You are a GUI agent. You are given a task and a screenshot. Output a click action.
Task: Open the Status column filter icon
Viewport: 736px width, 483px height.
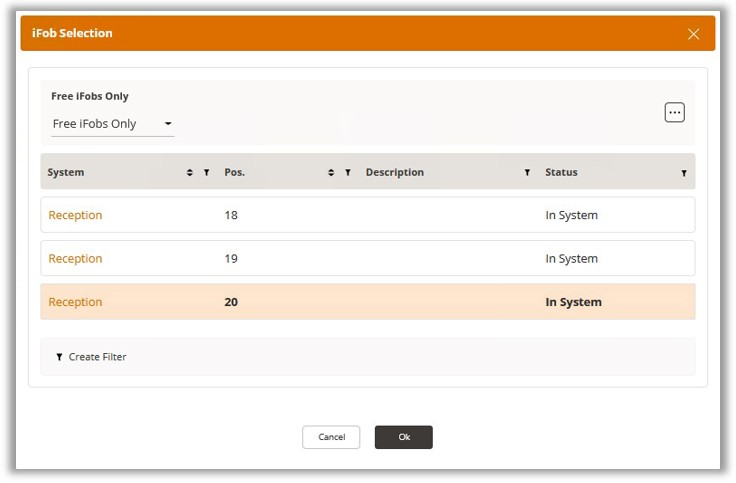(x=684, y=173)
